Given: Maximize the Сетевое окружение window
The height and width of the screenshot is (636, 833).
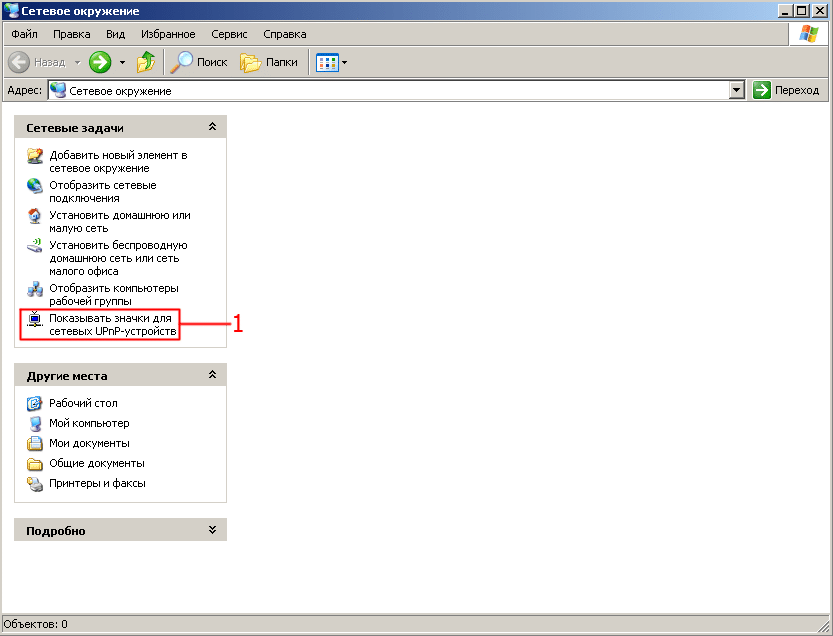Looking at the screenshot, I should (802, 11).
